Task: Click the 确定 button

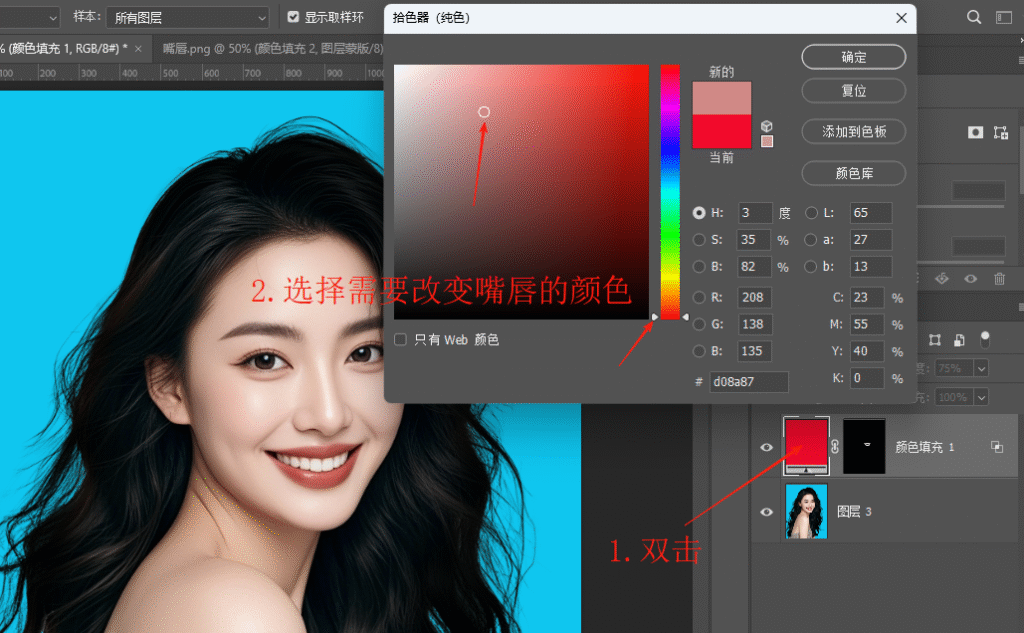Action: click(x=854, y=57)
